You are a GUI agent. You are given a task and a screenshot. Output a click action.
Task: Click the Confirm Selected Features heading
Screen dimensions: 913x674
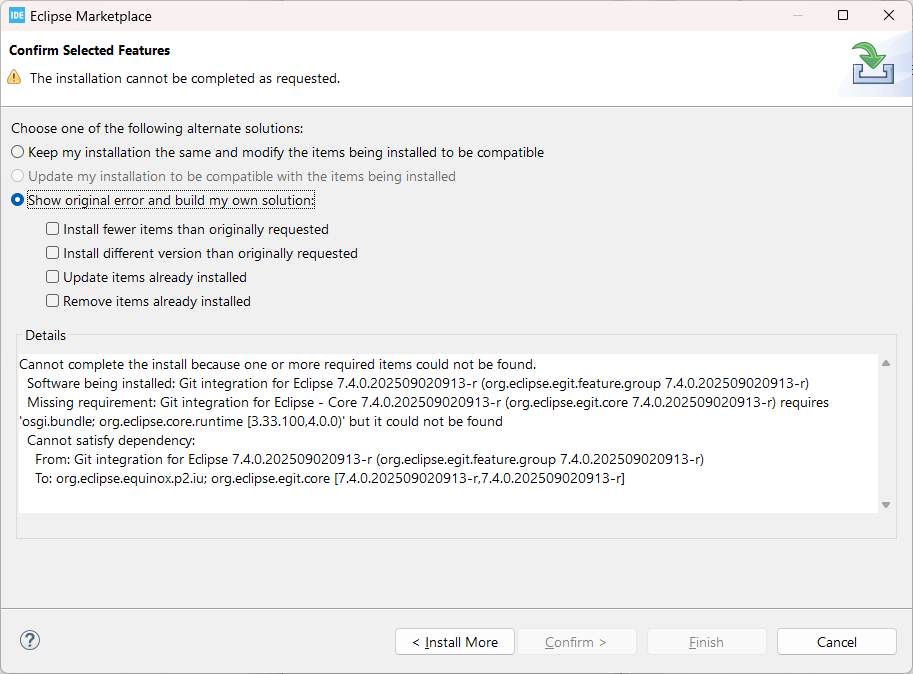(x=90, y=50)
